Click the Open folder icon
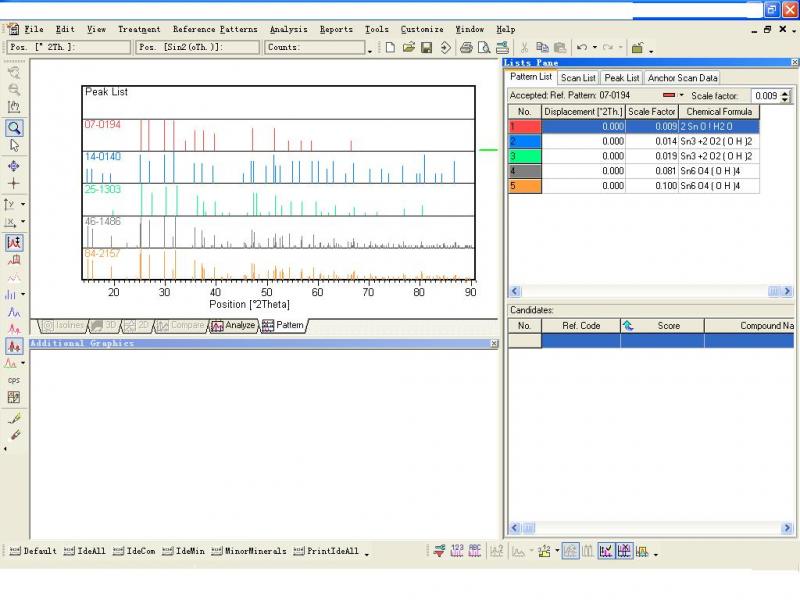 408,47
